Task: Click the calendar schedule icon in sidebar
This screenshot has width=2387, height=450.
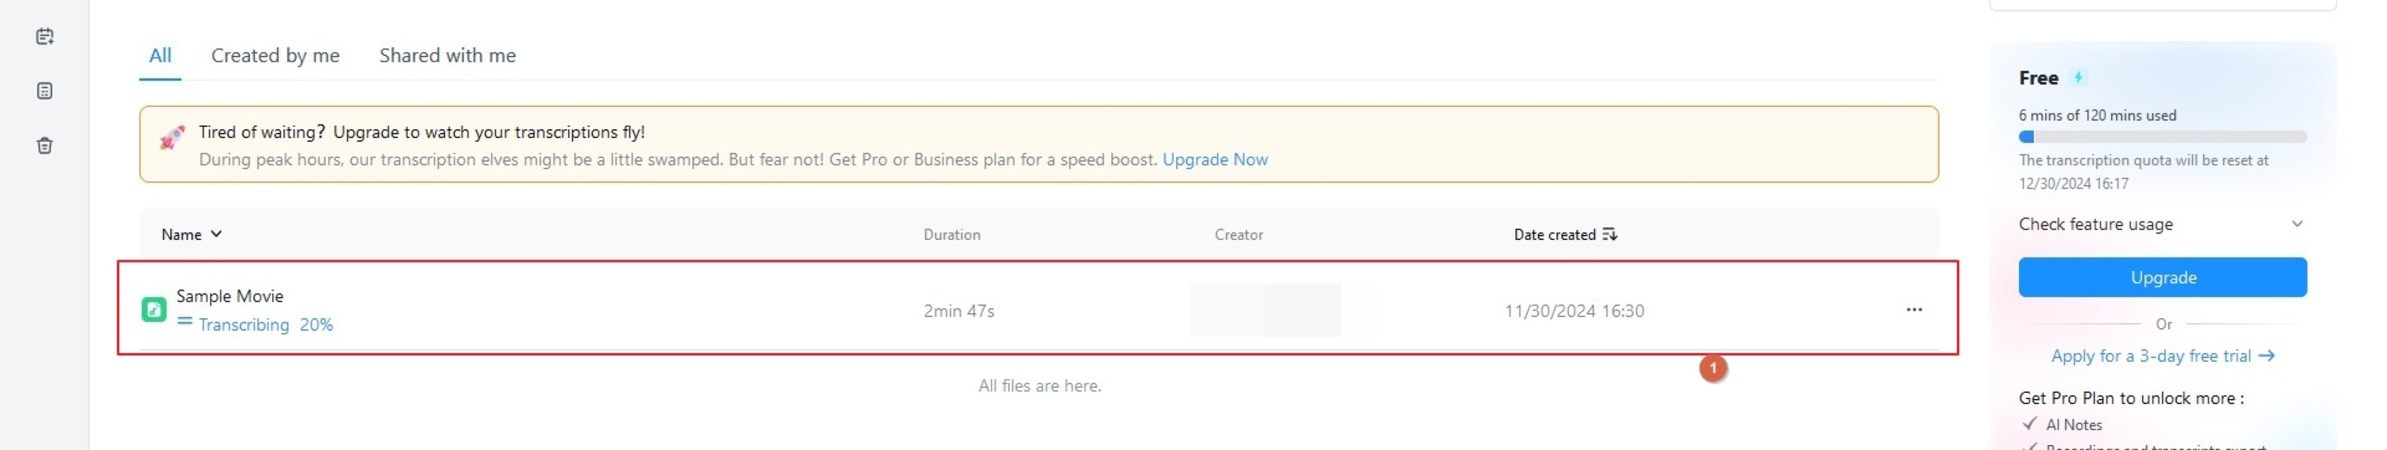Action: point(45,37)
